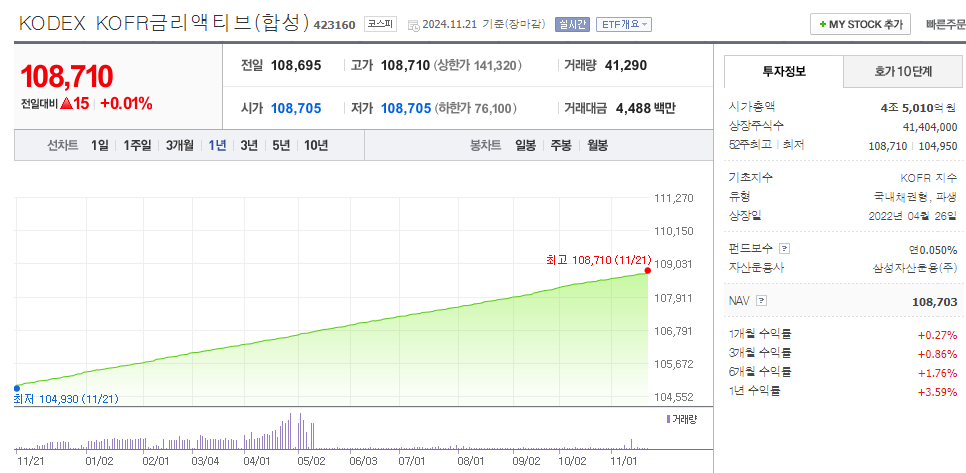Click the help icon next to 펀드보수
Screen dimensions: 966x473
coord(784,249)
